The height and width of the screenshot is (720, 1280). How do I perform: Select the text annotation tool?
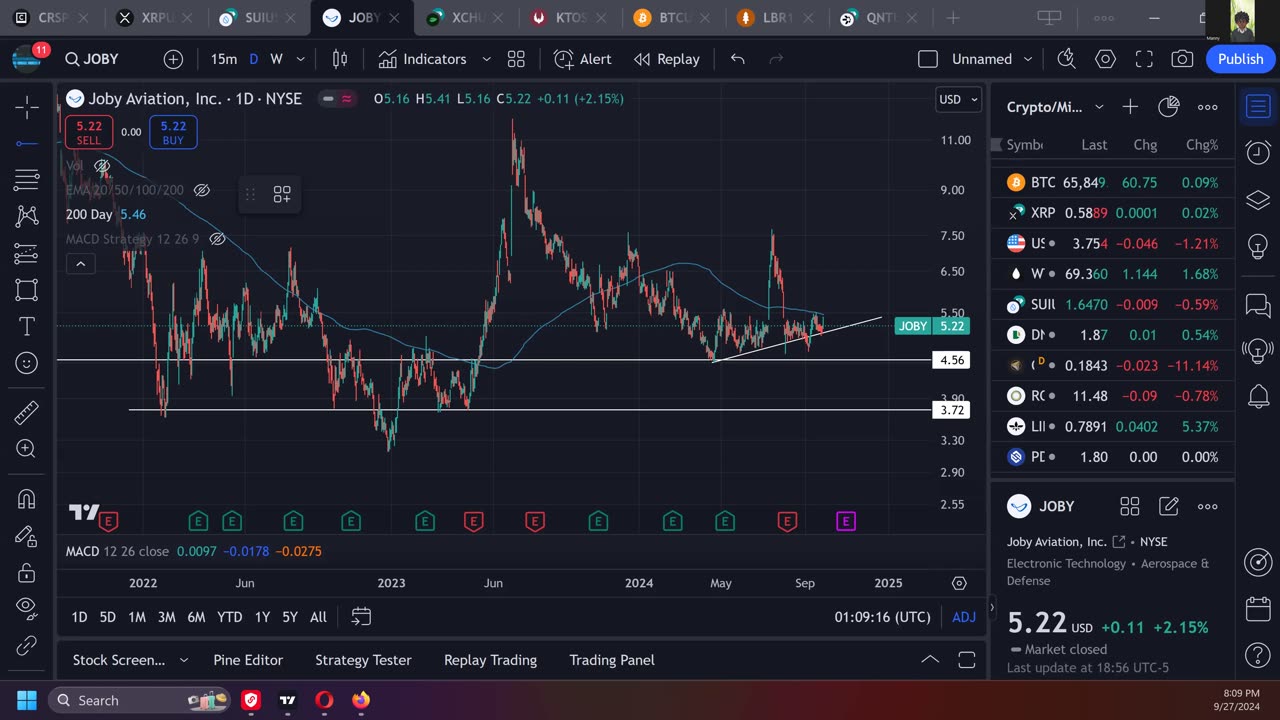27,327
